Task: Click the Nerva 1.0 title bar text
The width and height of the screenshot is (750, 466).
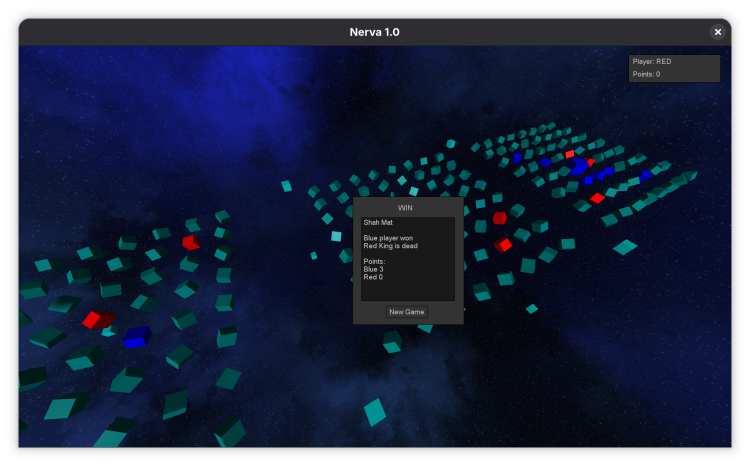Action: pos(374,32)
